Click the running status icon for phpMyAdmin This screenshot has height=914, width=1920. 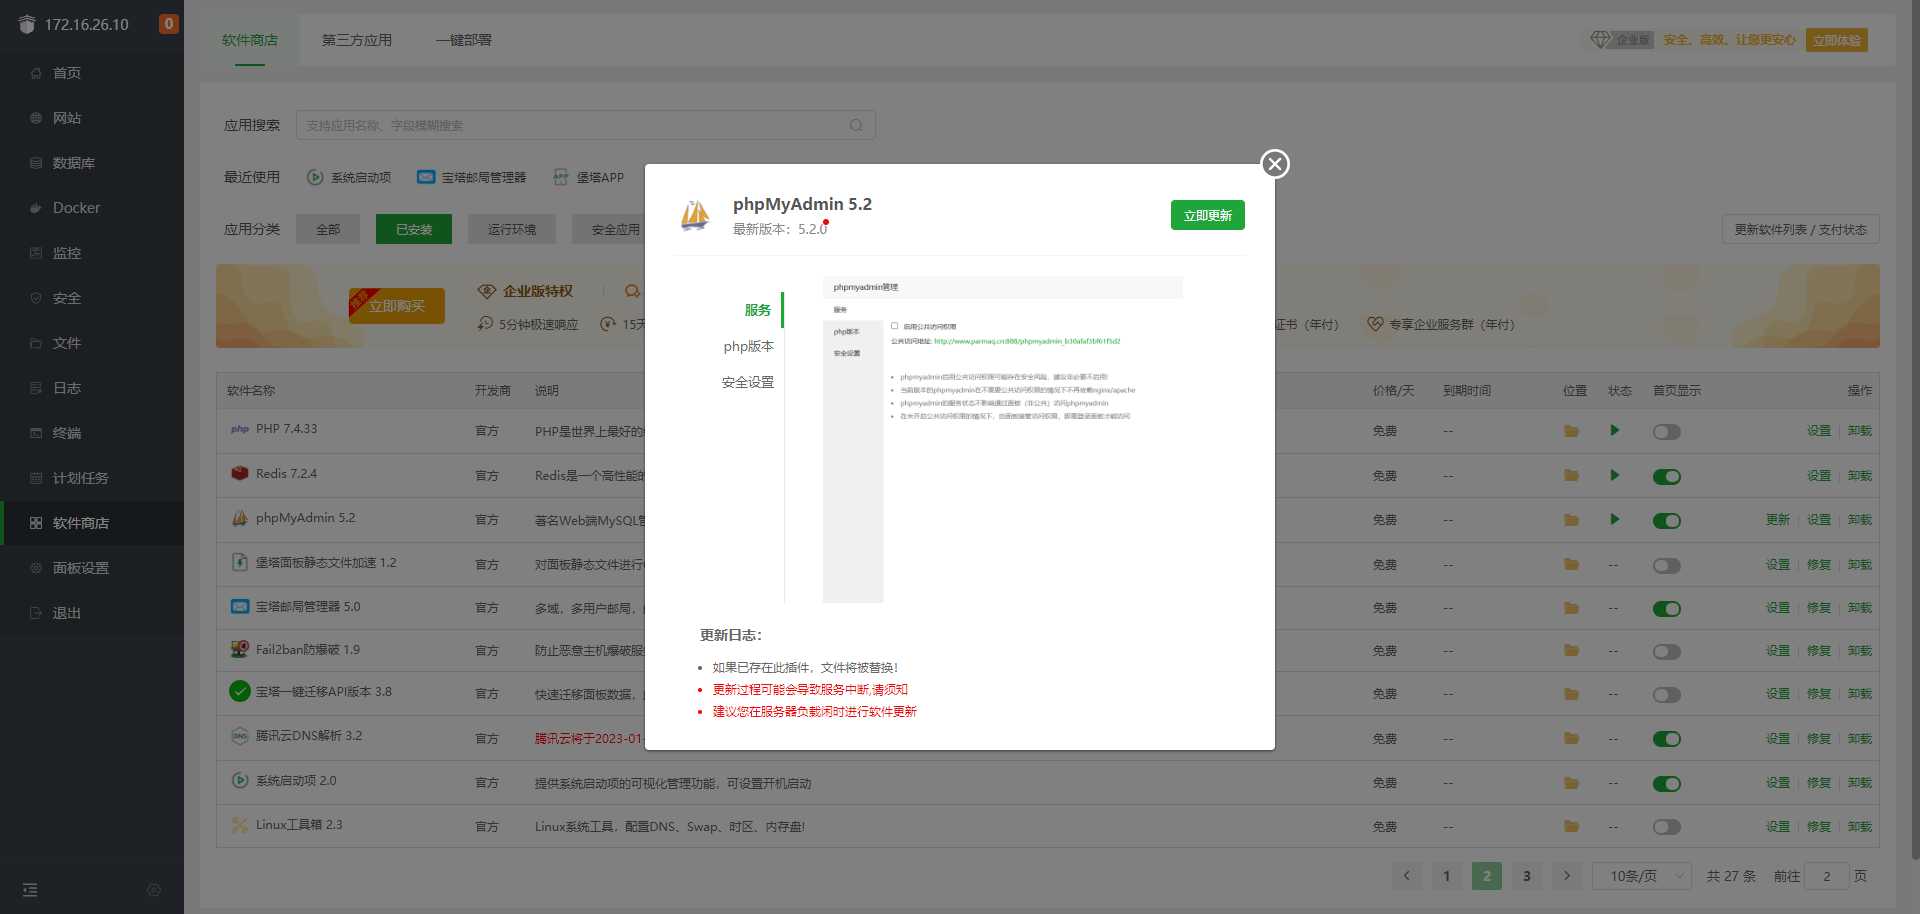pos(1614,520)
